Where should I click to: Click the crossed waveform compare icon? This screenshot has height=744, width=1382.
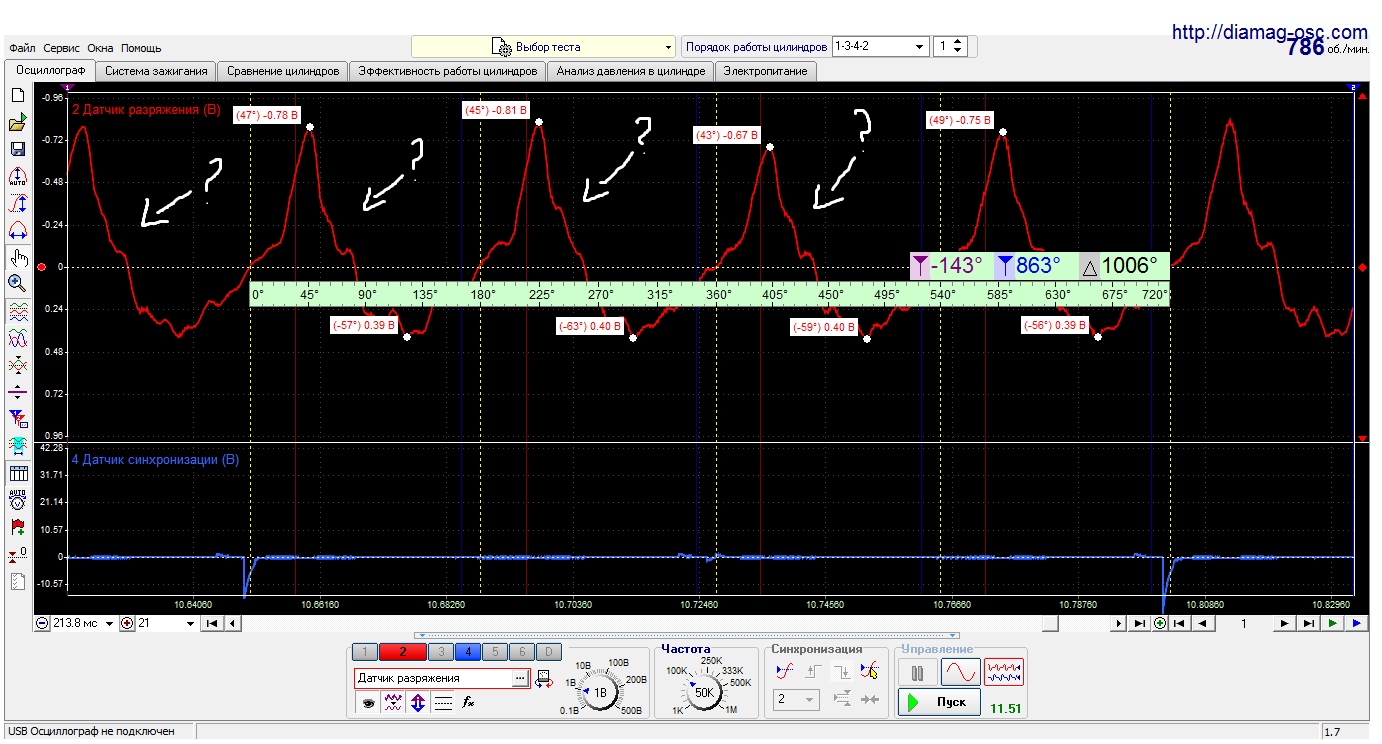(17, 366)
